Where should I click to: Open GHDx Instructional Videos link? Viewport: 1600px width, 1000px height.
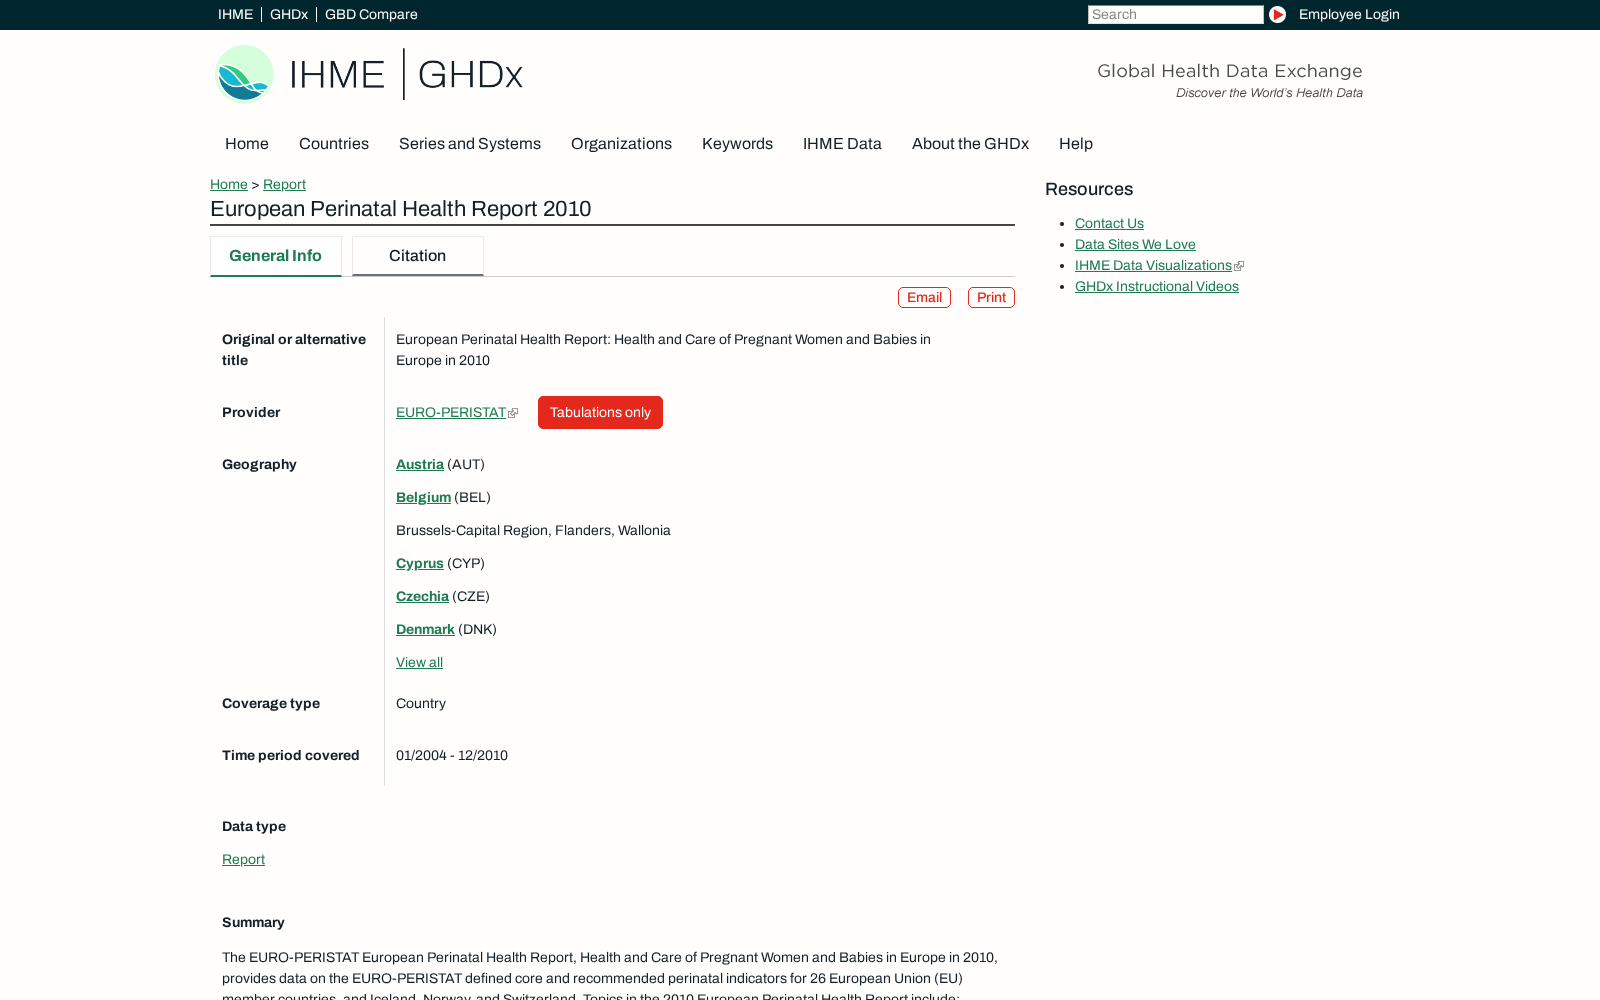[x=1157, y=287]
